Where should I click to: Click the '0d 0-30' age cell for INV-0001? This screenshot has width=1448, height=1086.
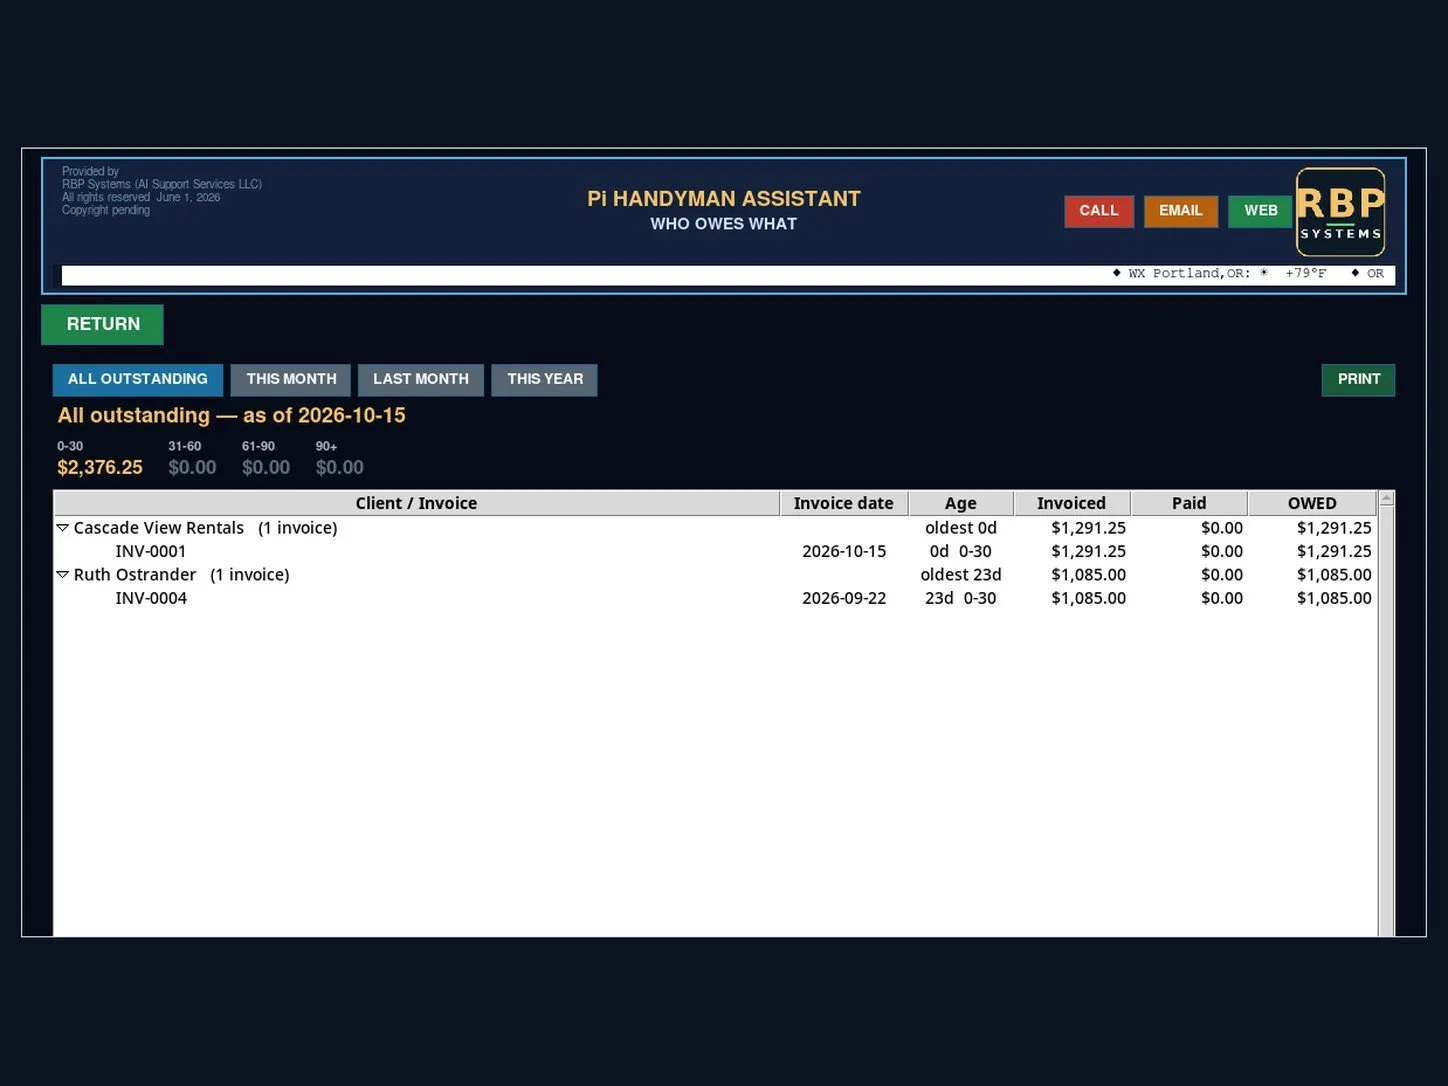coord(961,551)
